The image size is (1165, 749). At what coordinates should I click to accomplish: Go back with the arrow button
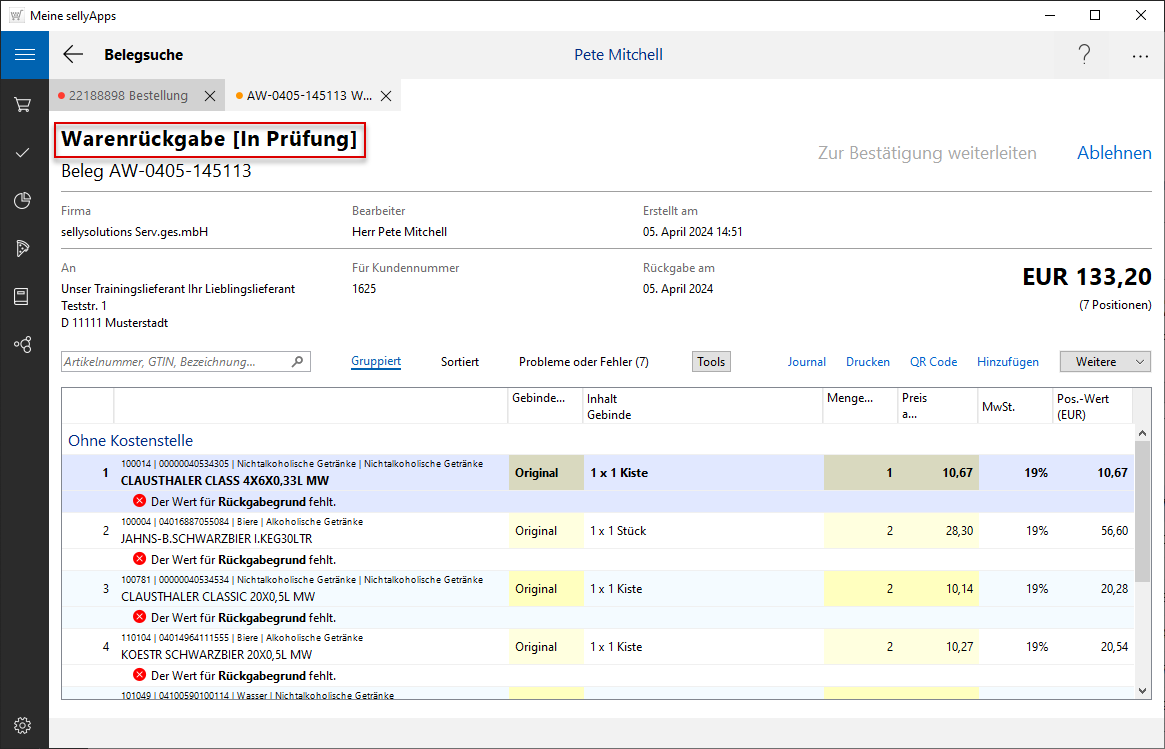[73, 55]
